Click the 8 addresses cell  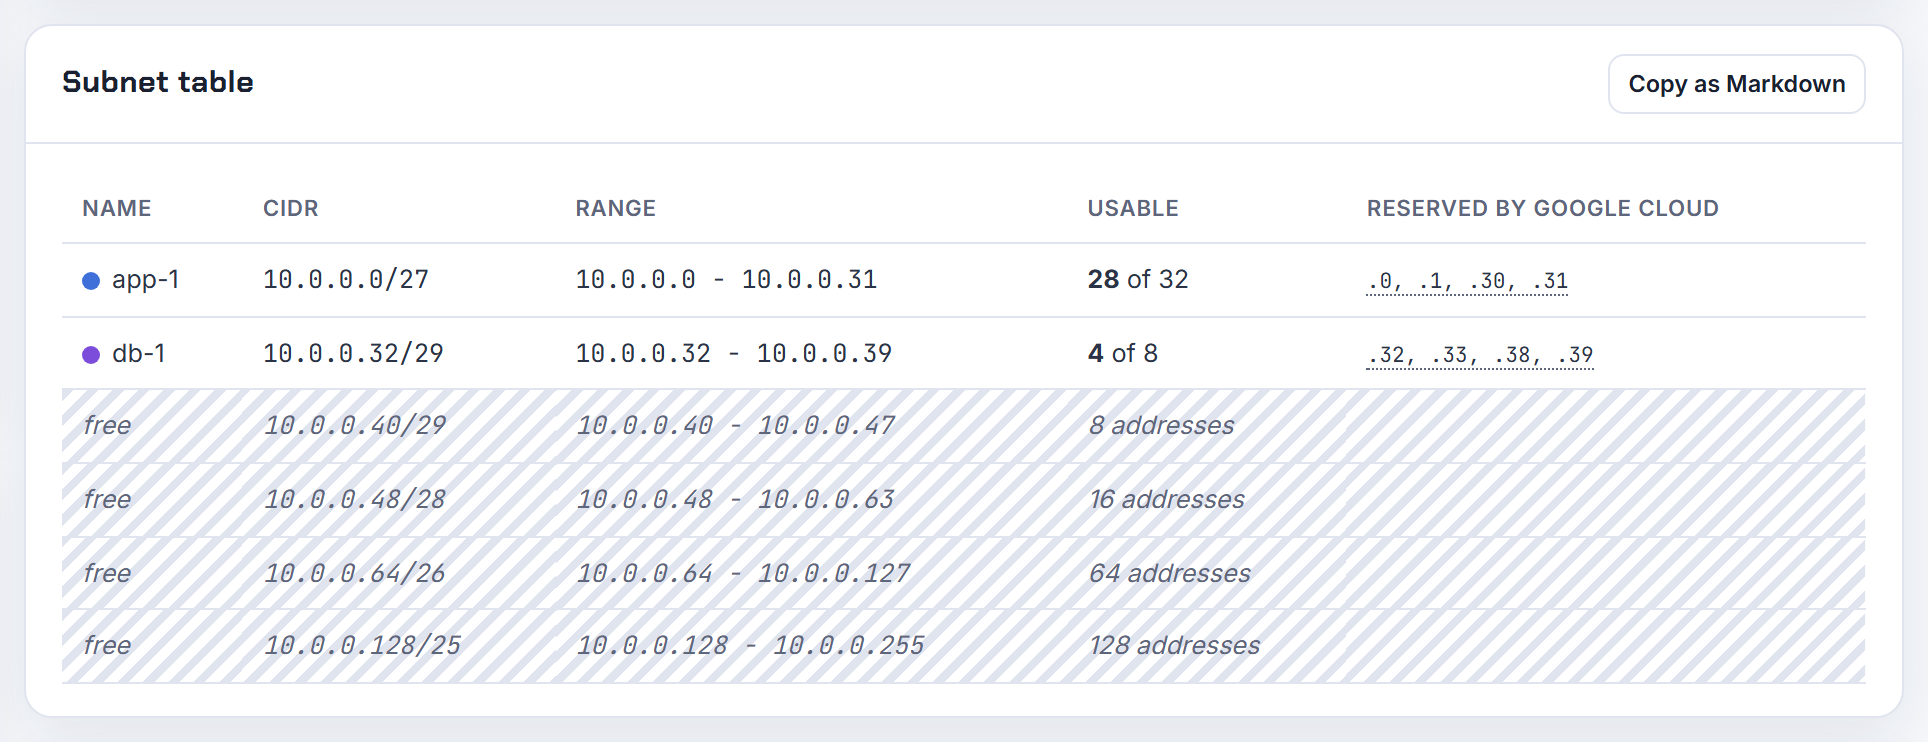1162,426
